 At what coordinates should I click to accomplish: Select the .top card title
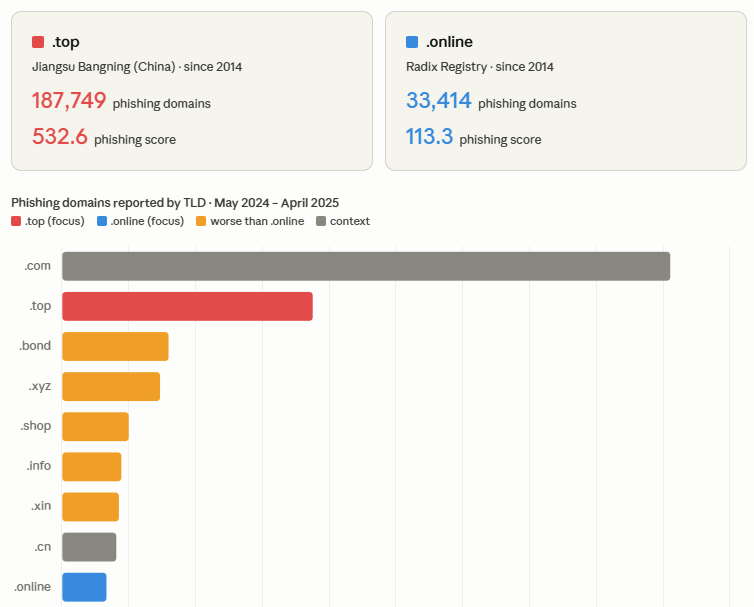click(66, 42)
